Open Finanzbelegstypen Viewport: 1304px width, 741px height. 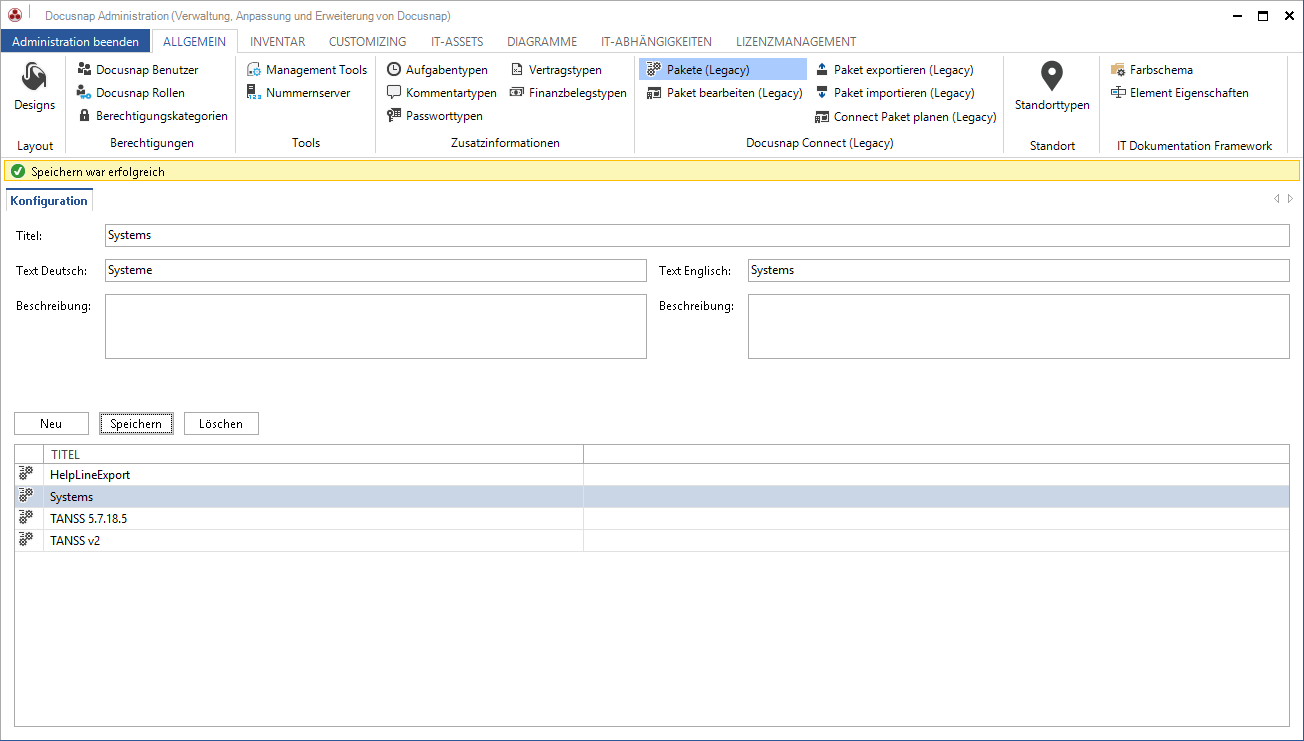[x=568, y=93]
